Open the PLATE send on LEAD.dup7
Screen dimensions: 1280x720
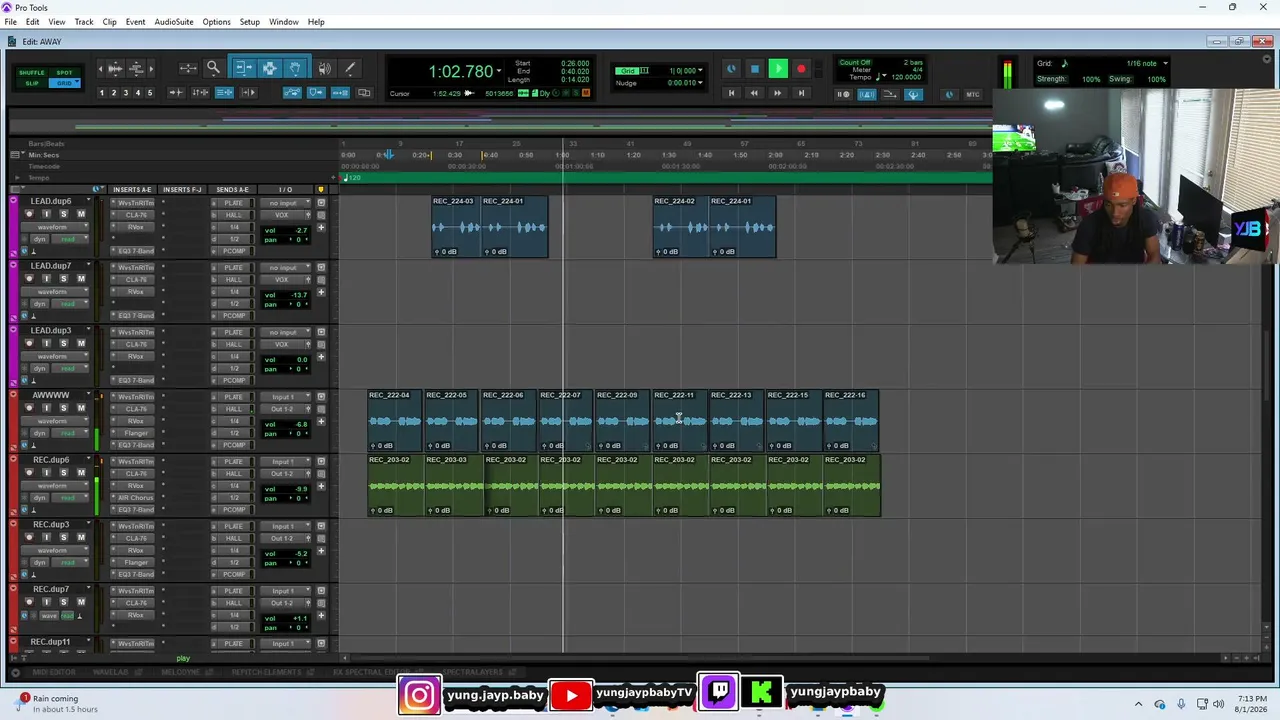click(x=233, y=268)
